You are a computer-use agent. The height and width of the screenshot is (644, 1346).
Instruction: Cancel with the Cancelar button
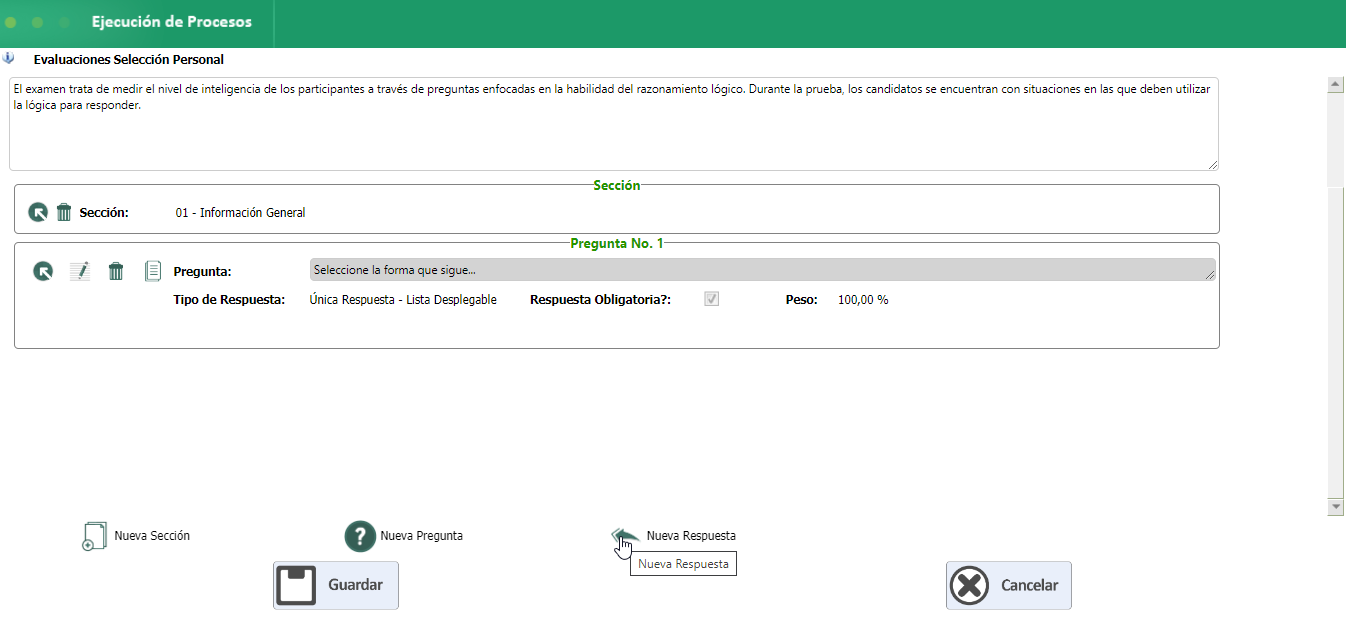click(1009, 585)
